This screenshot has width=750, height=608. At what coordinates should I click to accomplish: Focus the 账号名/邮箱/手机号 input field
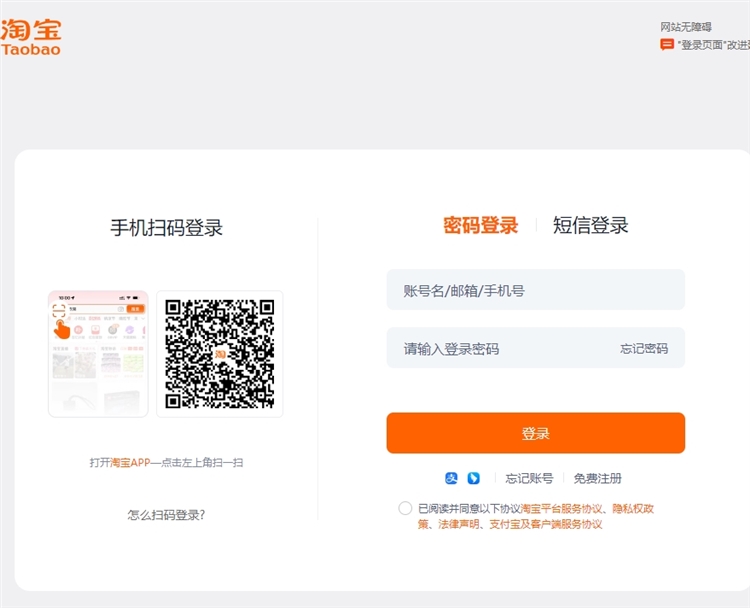(x=536, y=289)
